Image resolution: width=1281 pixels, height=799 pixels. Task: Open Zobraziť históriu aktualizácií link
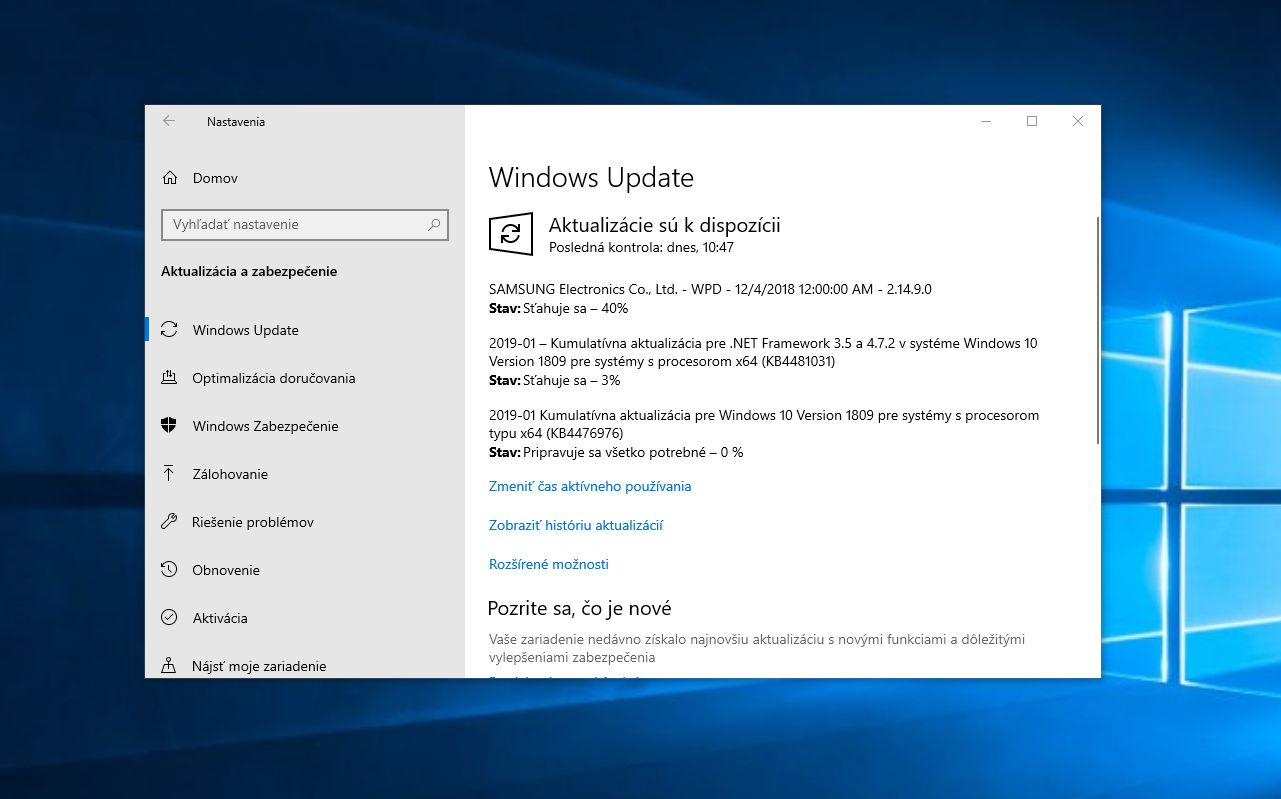coord(576,525)
